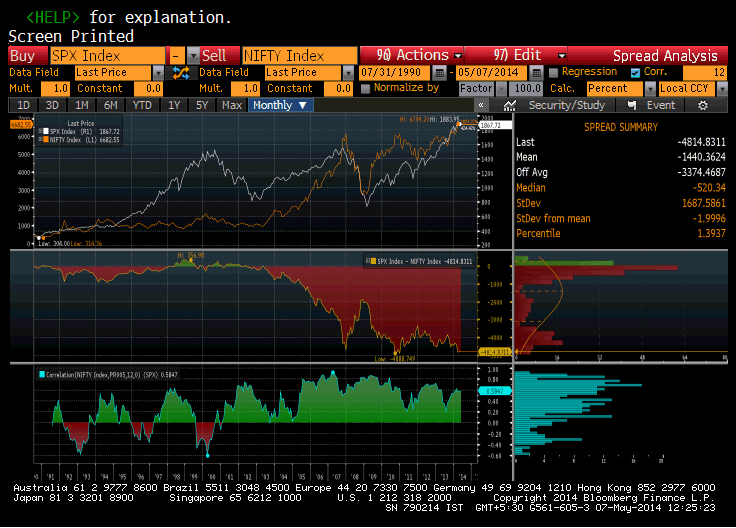Expand the Monthly periodicity dropdown

[x=281, y=105]
